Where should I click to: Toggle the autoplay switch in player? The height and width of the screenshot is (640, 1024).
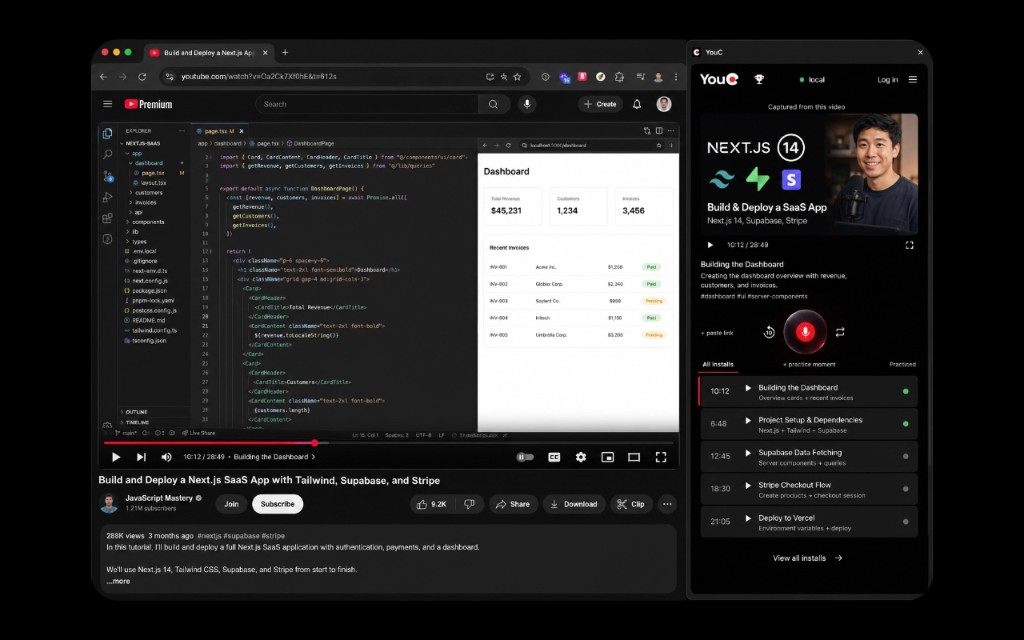coord(525,457)
